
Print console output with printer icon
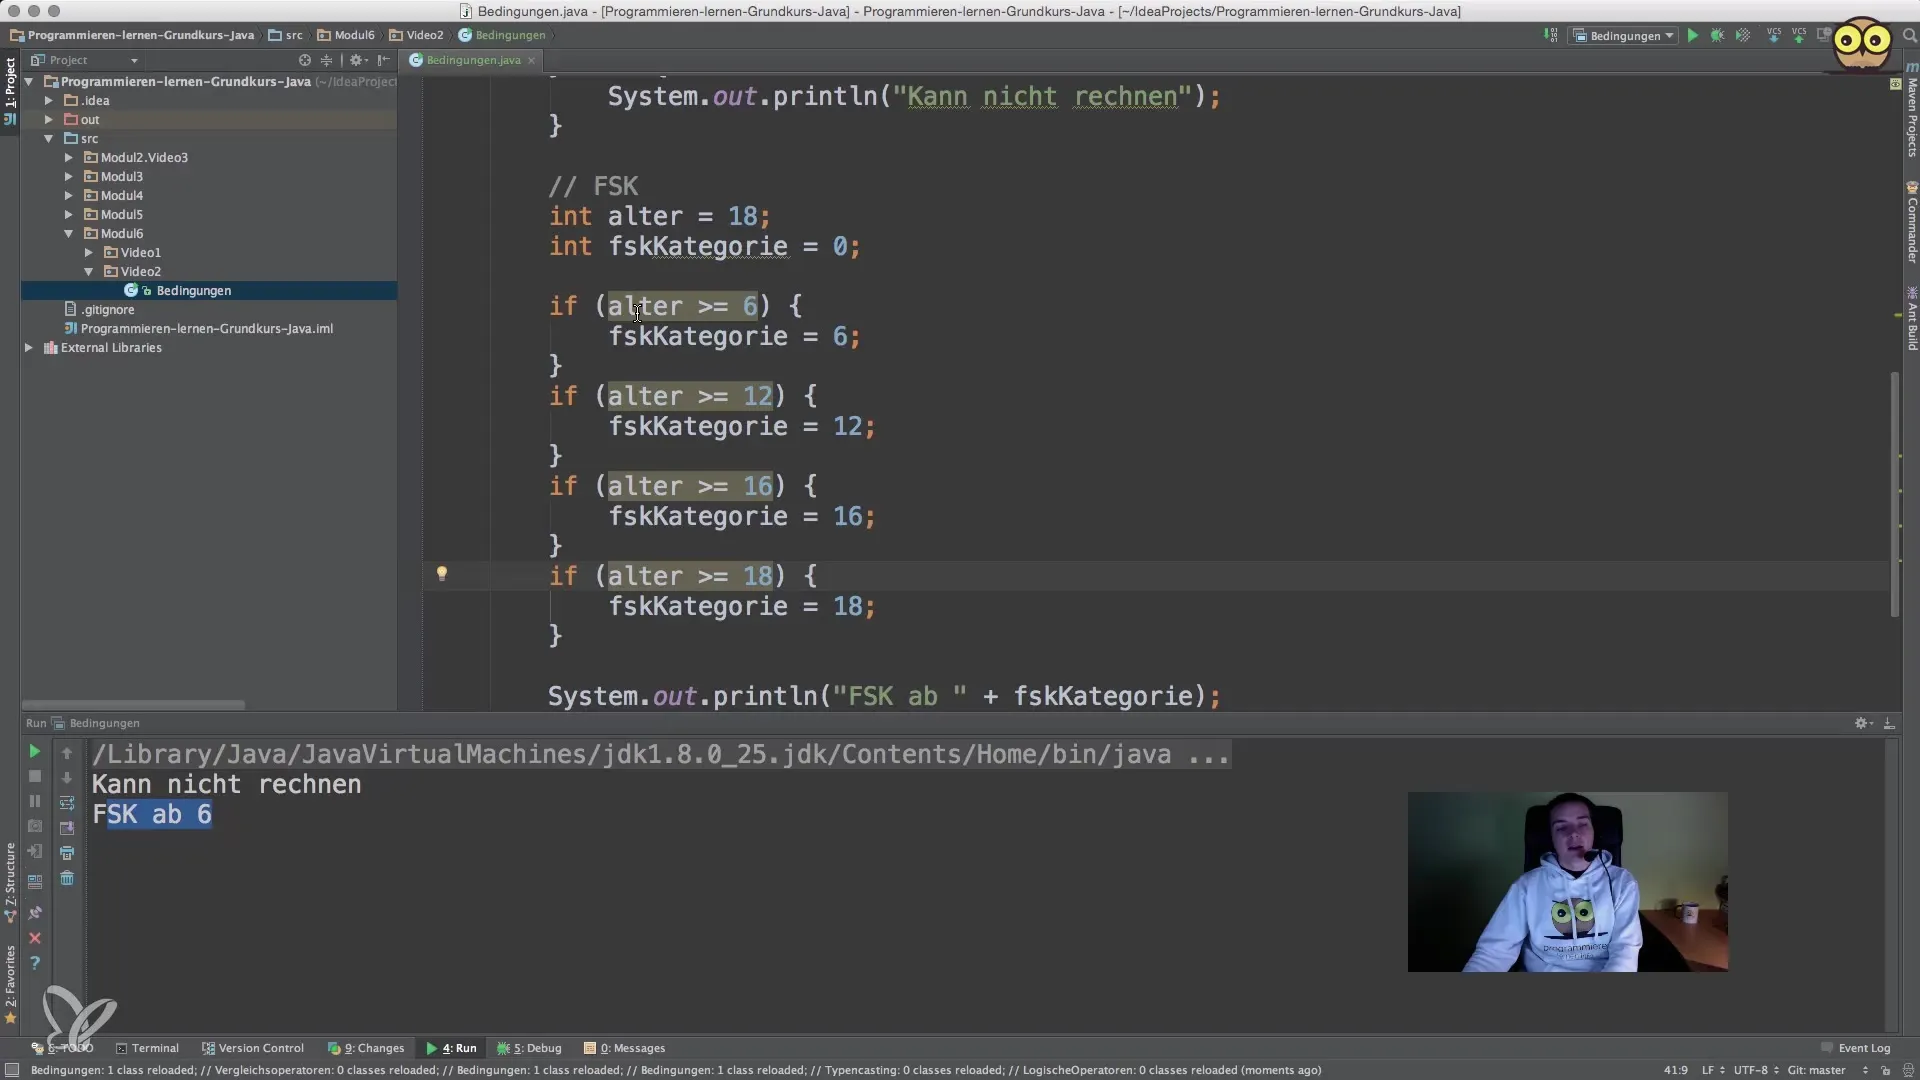pos(67,853)
